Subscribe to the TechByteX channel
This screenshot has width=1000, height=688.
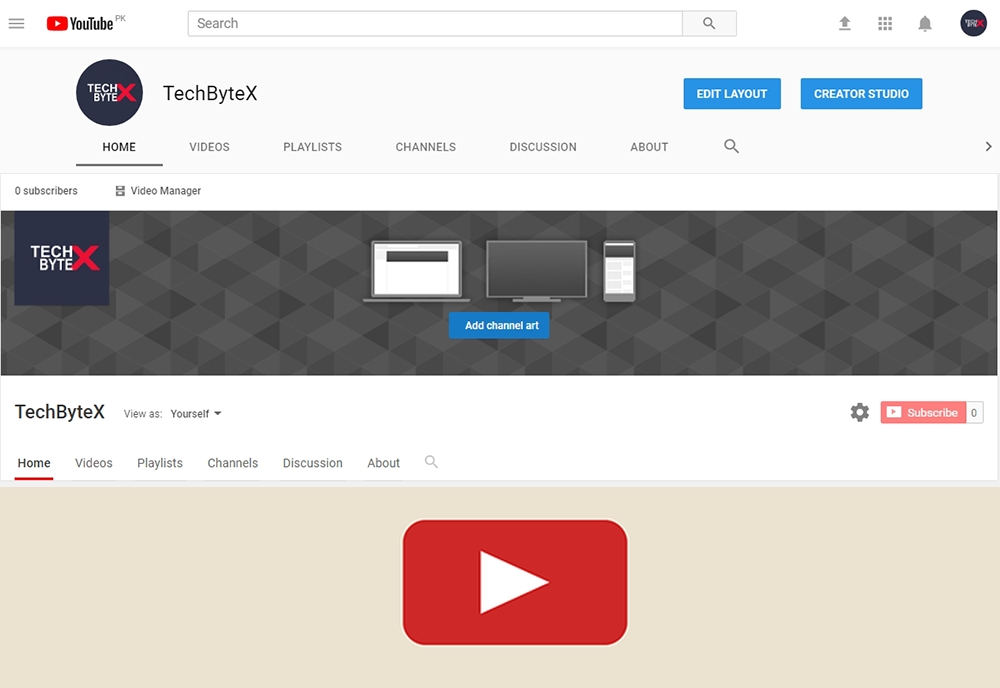click(x=921, y=412)
